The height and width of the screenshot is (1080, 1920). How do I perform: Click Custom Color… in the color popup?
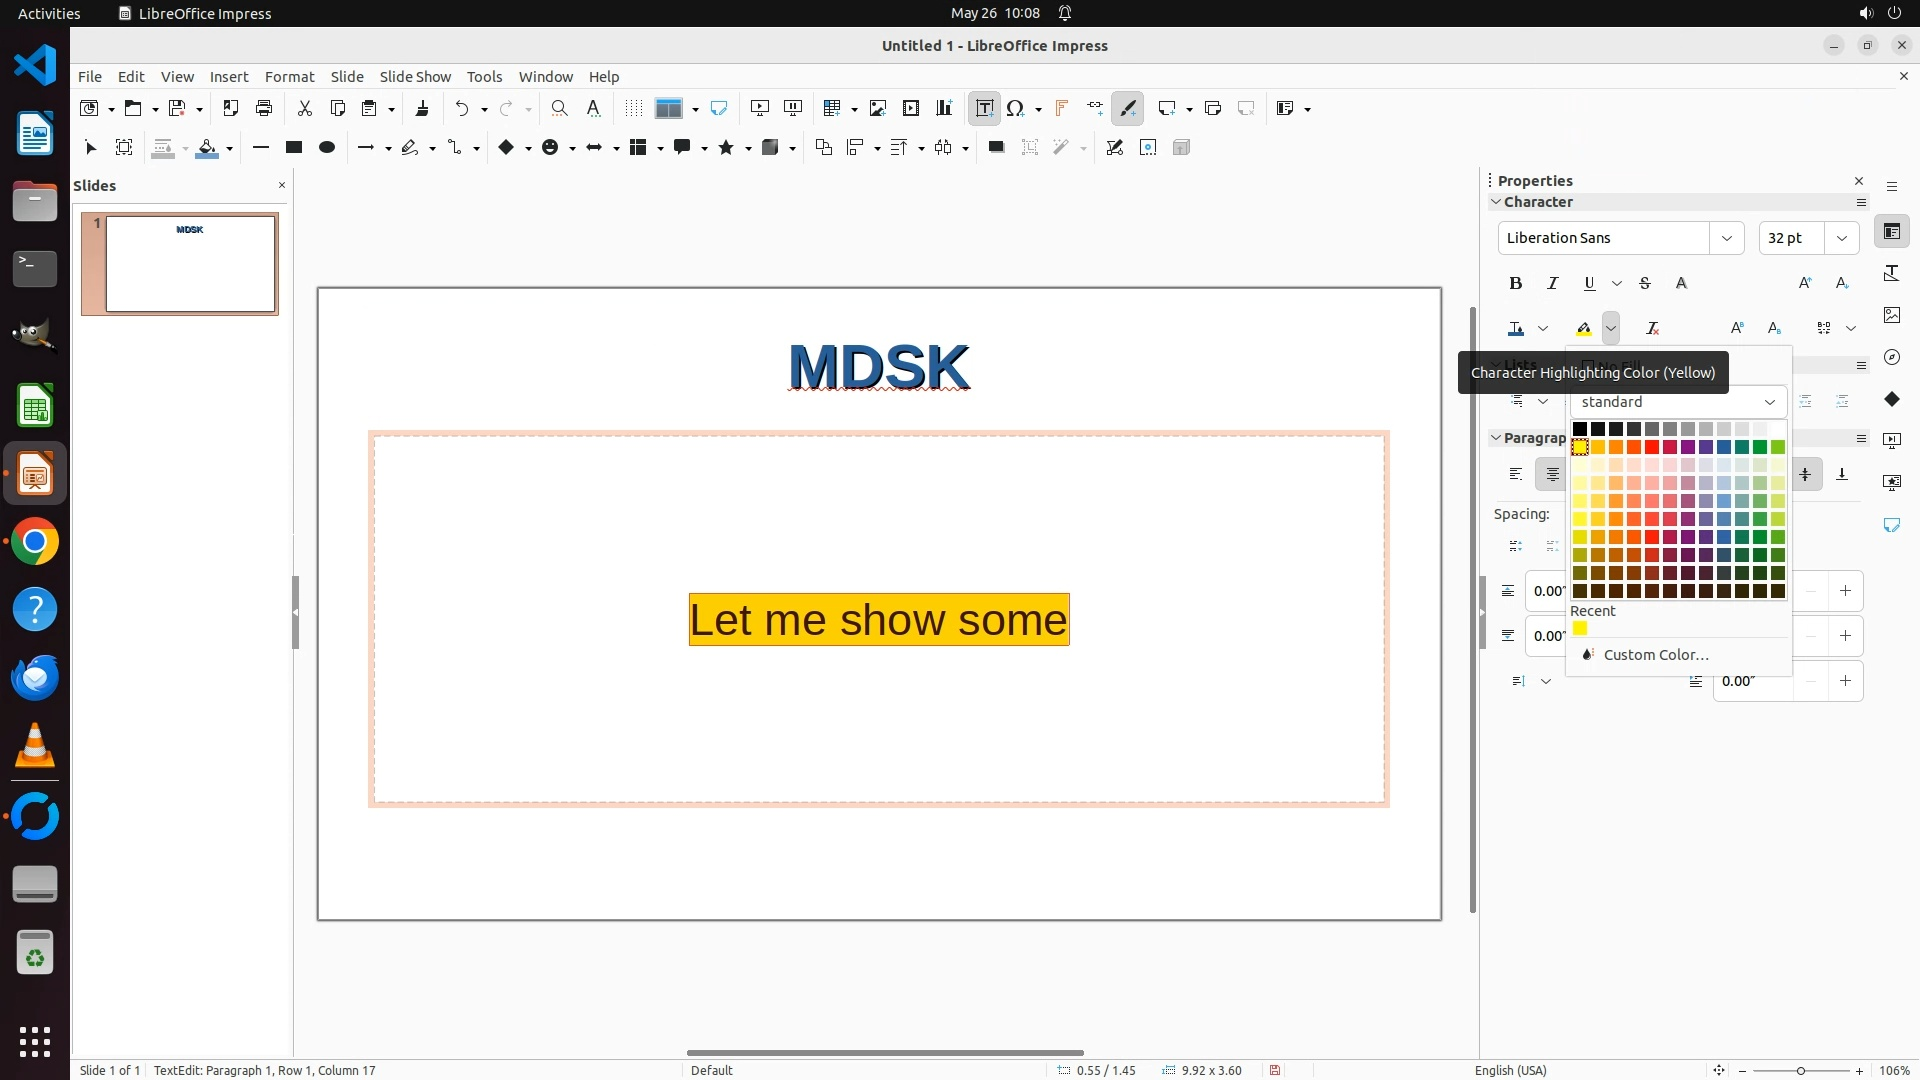pyautogui.click(x=1655, y=655)
